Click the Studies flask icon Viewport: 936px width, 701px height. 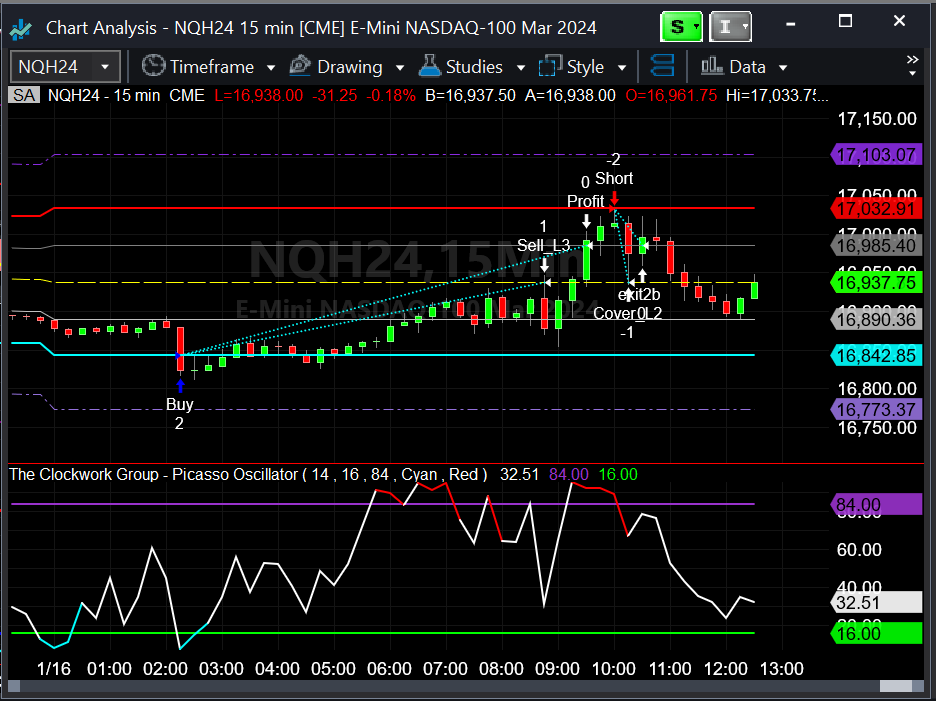tap(429, 66)
